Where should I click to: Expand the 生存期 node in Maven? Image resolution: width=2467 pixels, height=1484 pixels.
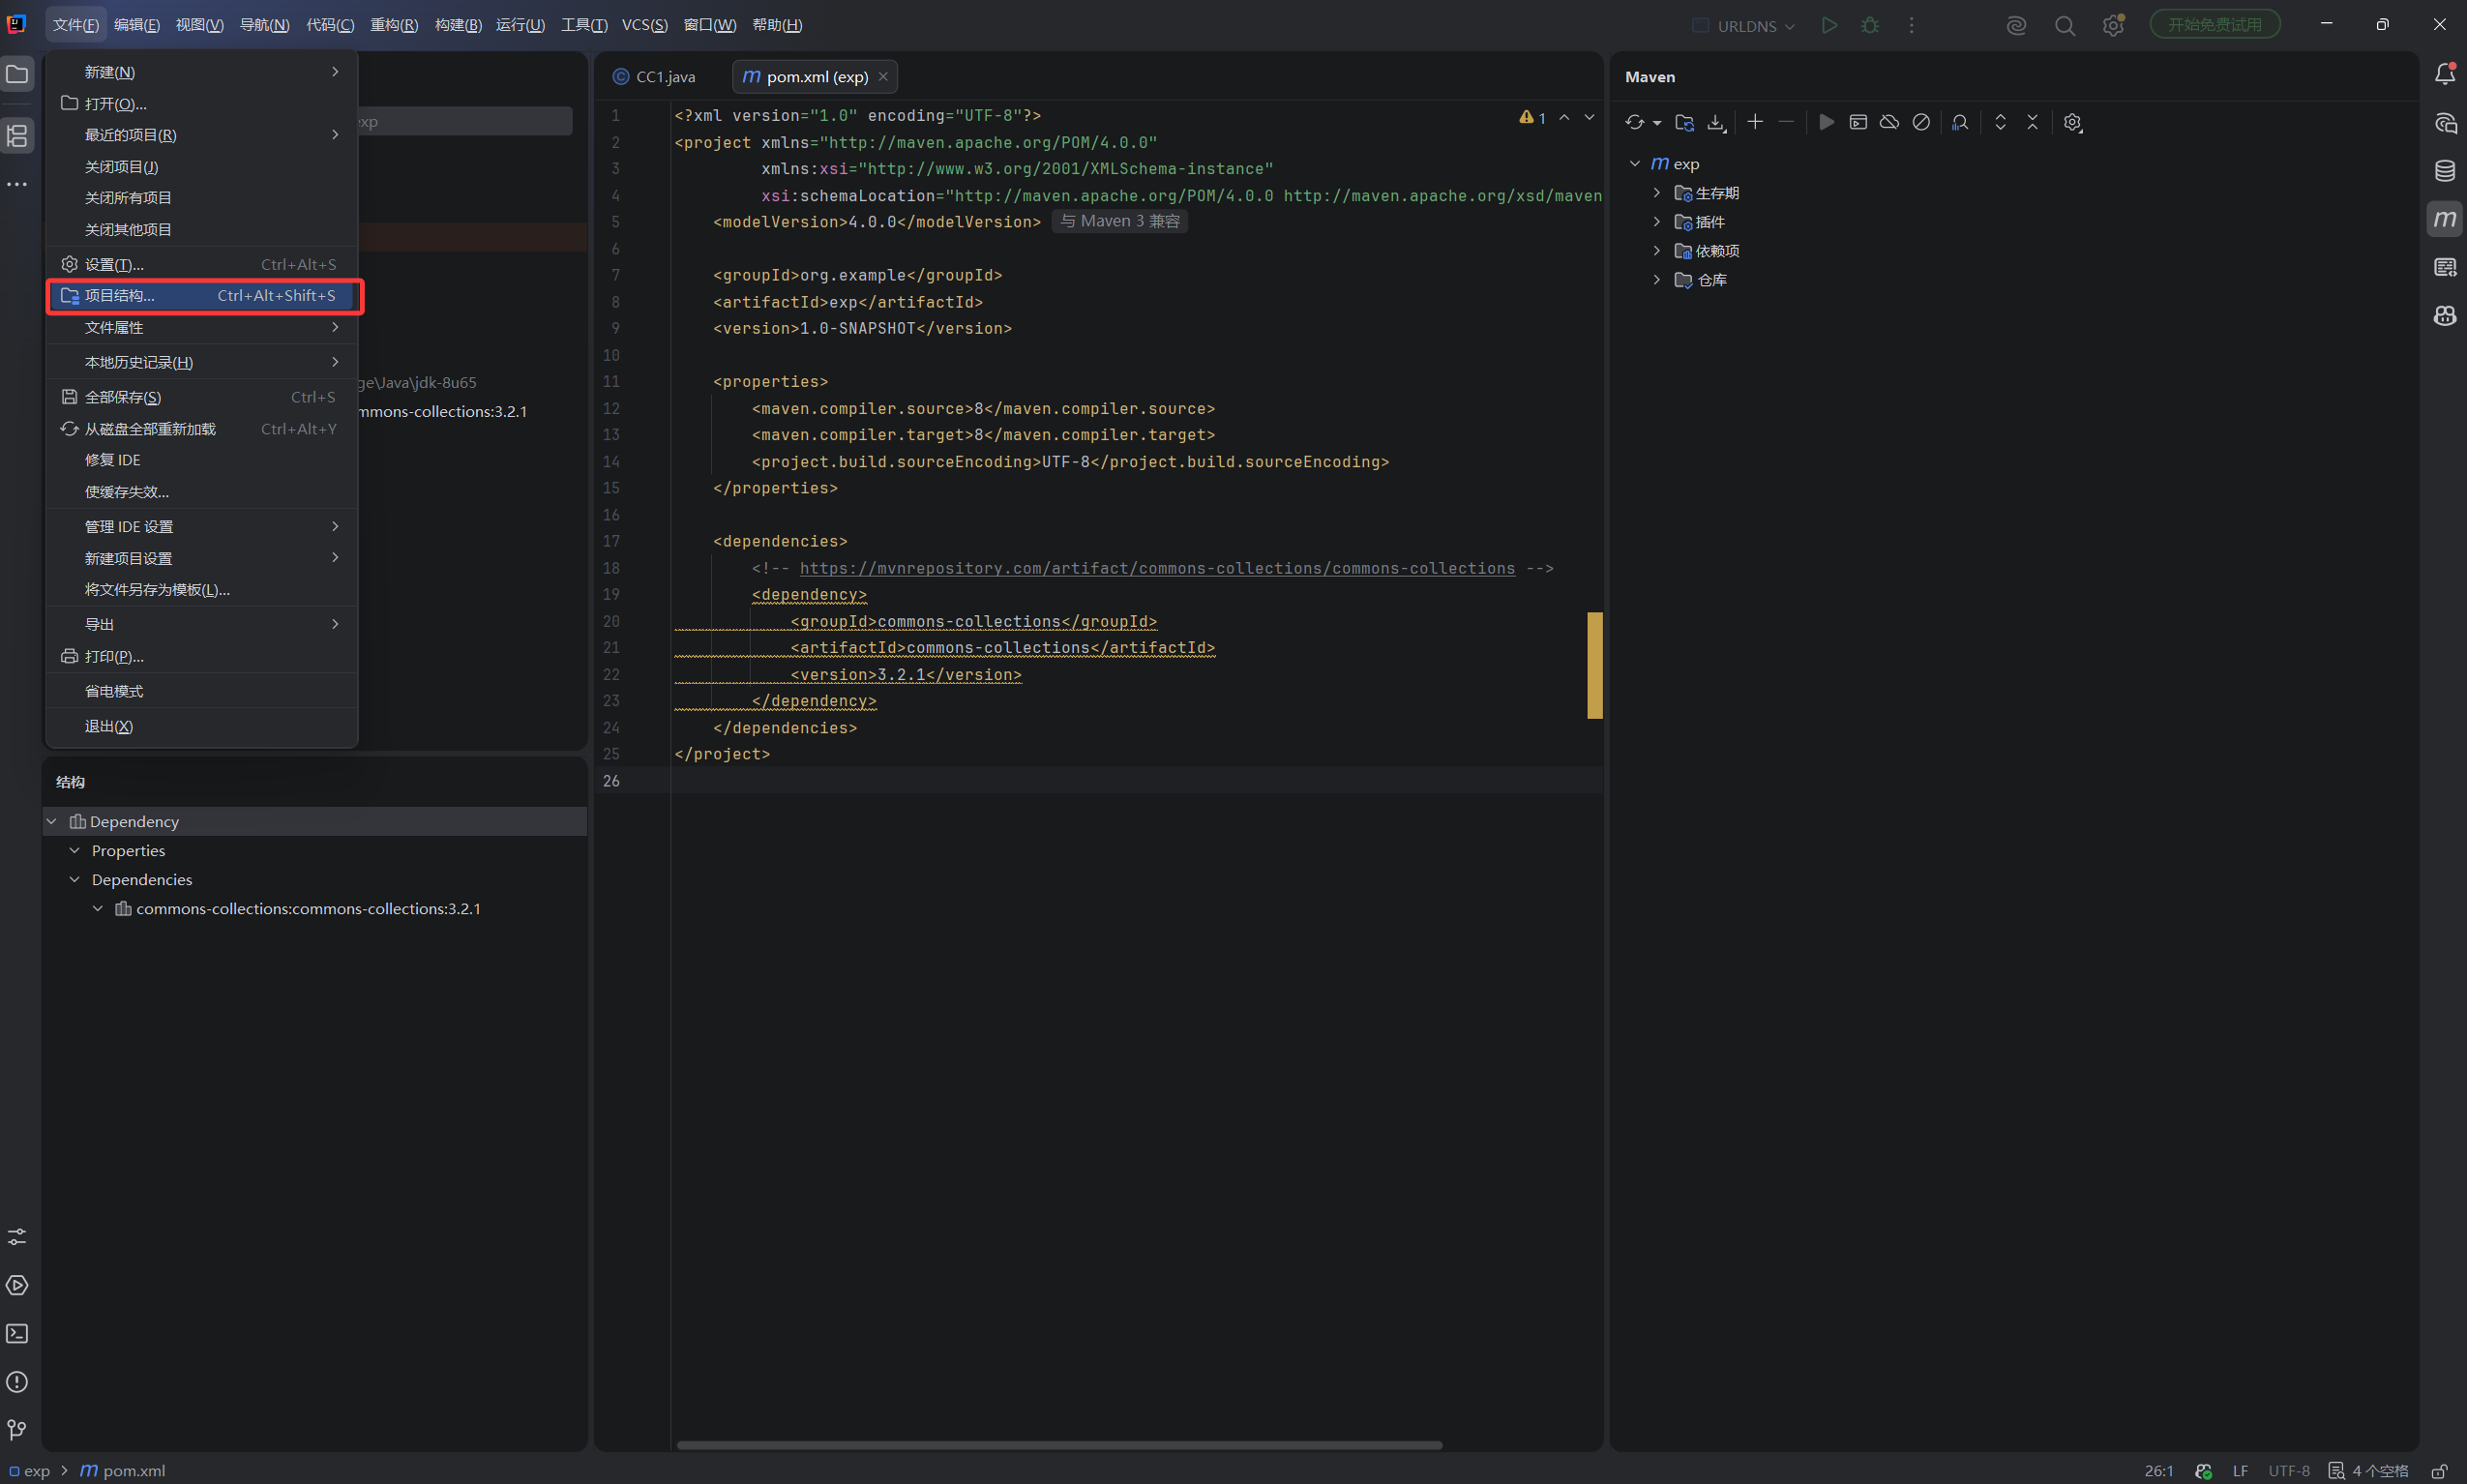coord(1656,192)
